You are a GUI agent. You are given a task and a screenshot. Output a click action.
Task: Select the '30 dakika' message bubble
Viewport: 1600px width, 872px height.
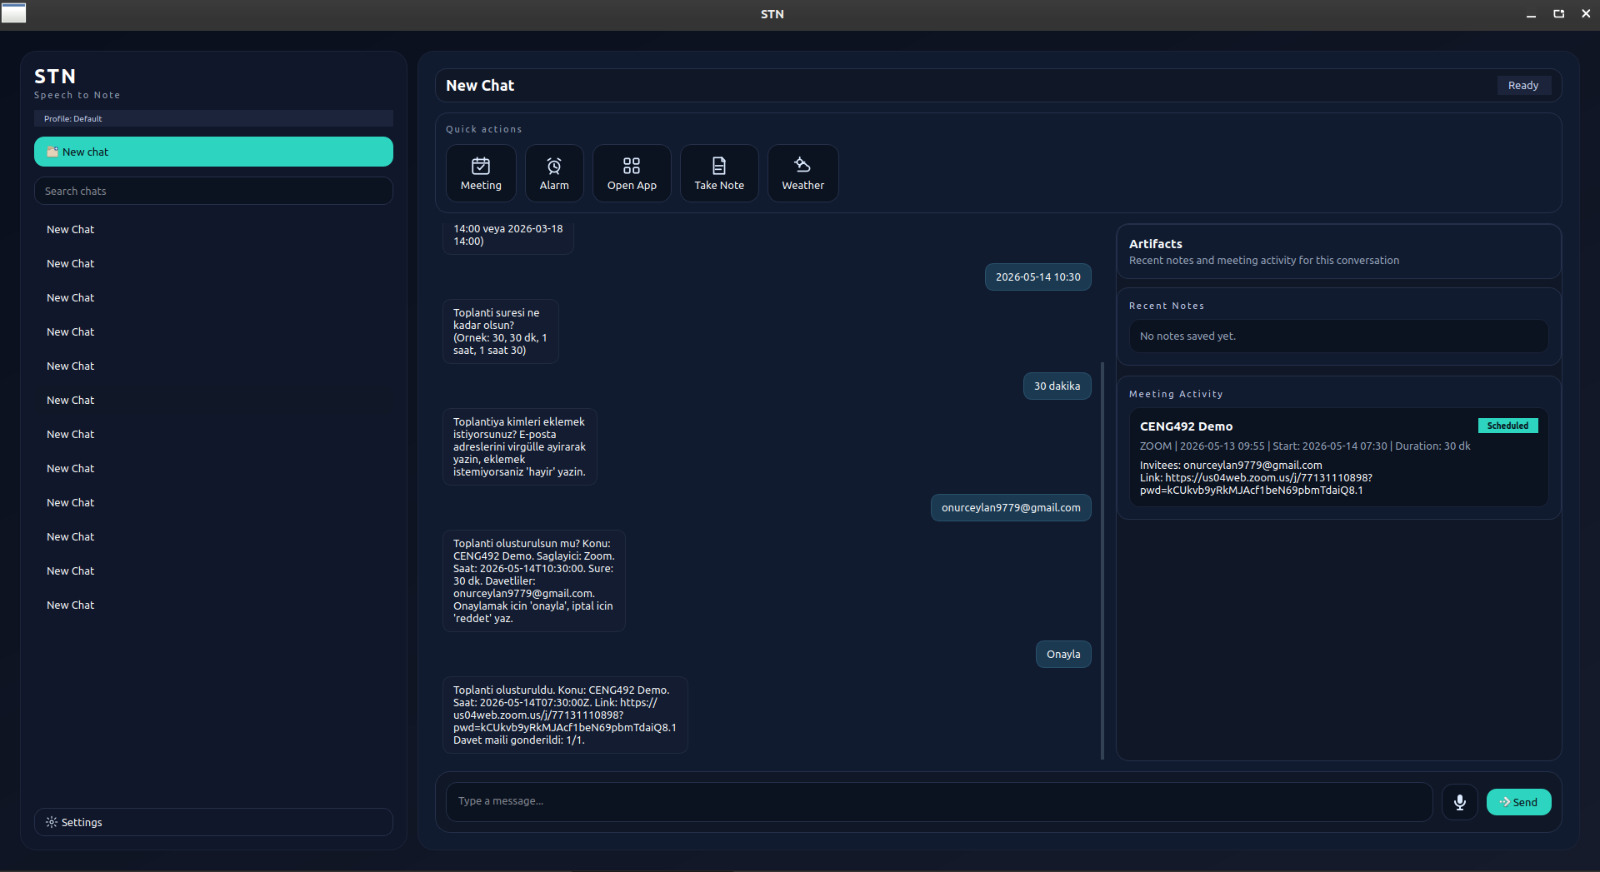[x=1057, y=386]
